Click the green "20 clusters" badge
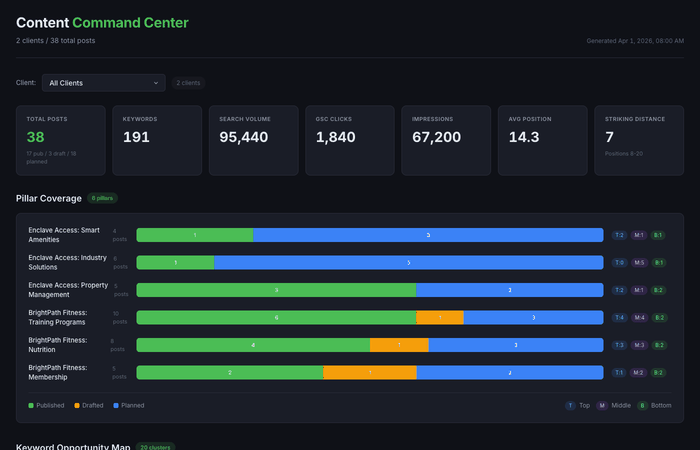700x450 pixels. coord(155,447)
